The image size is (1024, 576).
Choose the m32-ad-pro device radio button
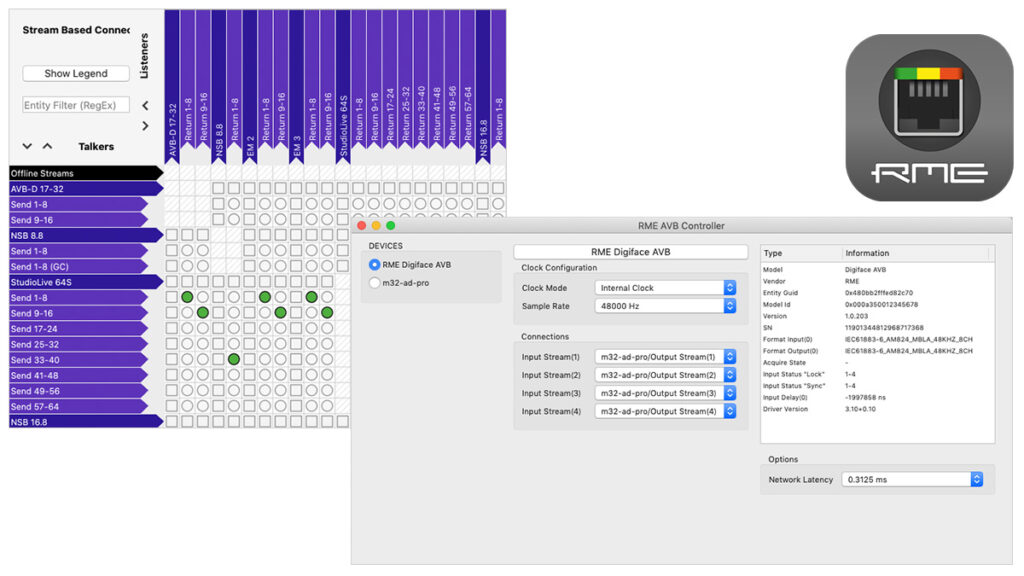click(375, 283)
